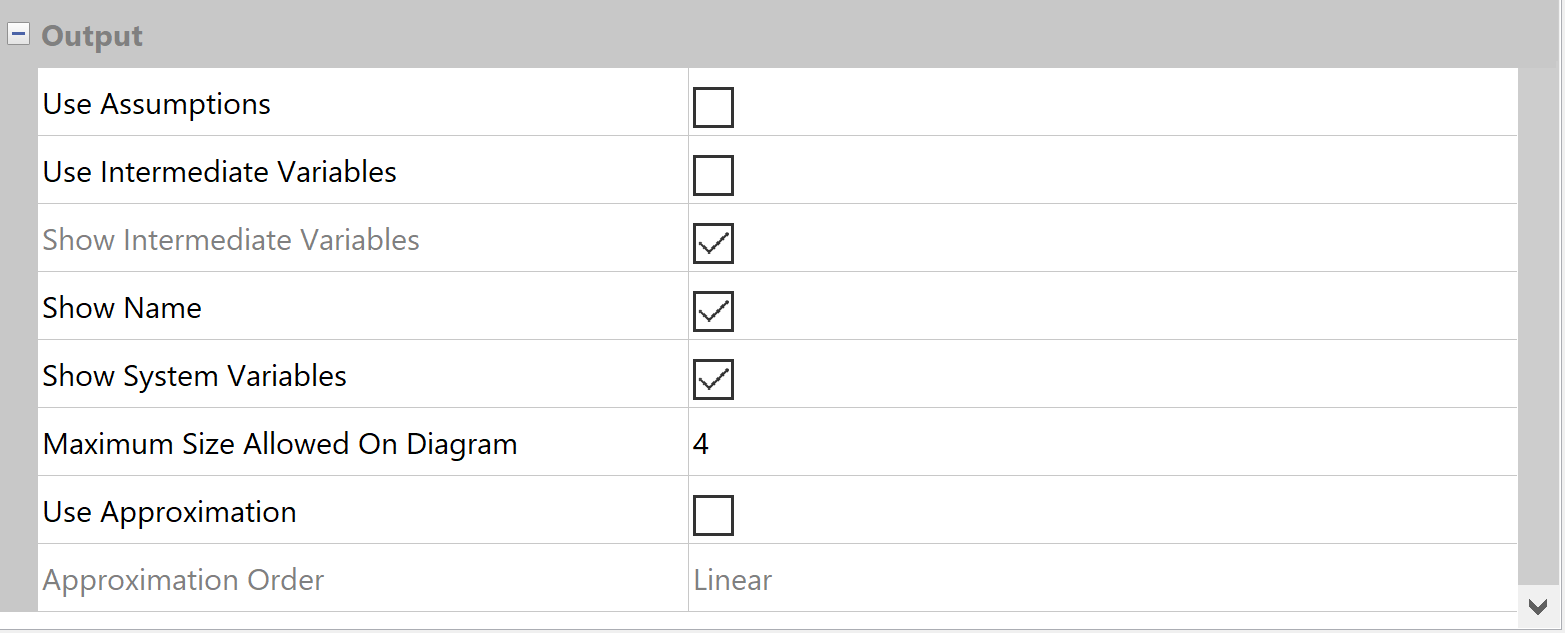Click the Output section header

pos(93,36)
